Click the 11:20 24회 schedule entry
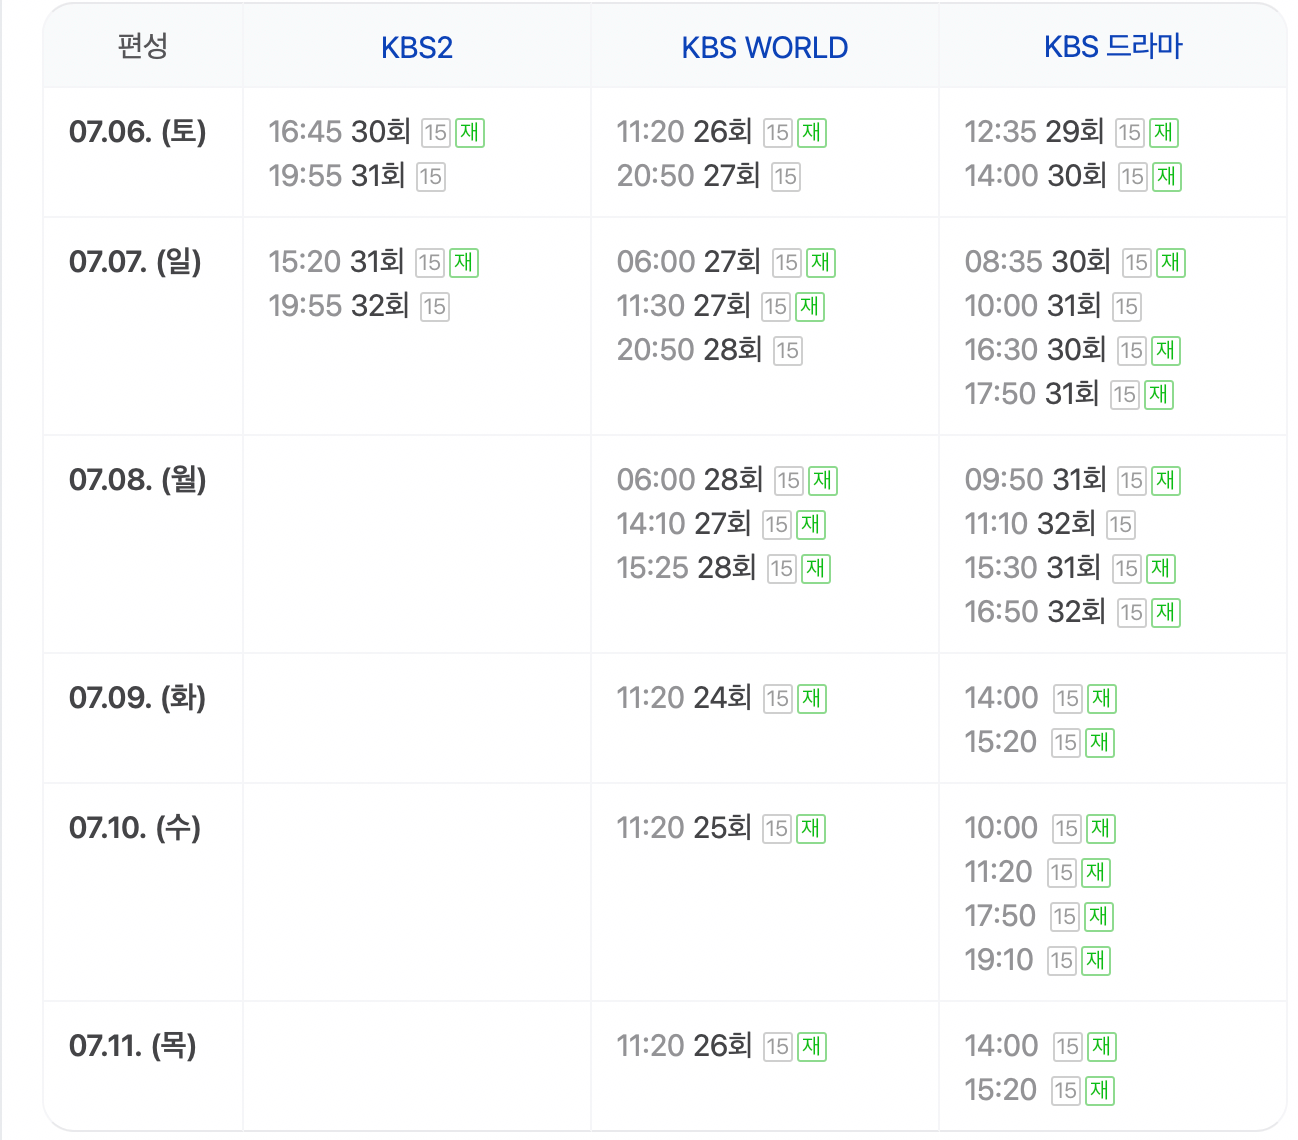The height and width of the screenshot is (1140, 1298). (685, 698)
